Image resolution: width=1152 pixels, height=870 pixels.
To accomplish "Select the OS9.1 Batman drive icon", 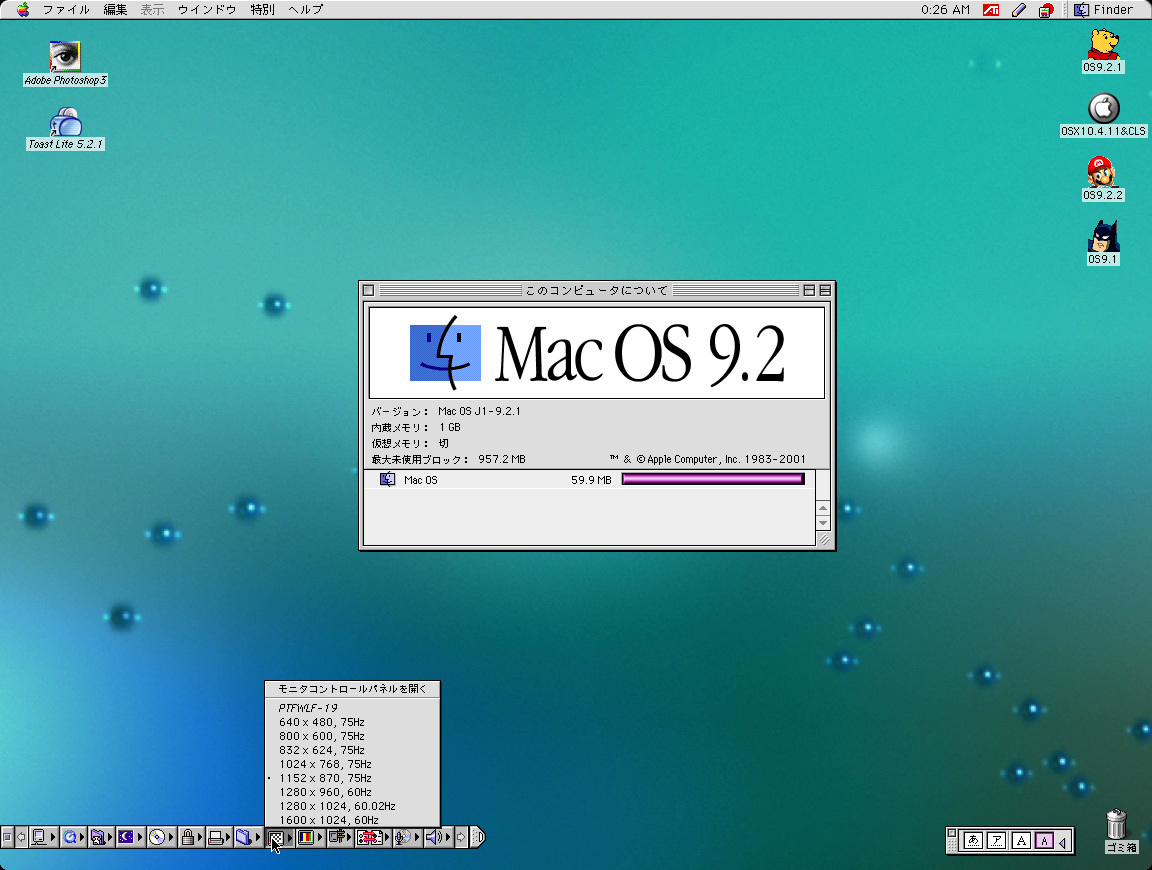I will point(1103,237).
